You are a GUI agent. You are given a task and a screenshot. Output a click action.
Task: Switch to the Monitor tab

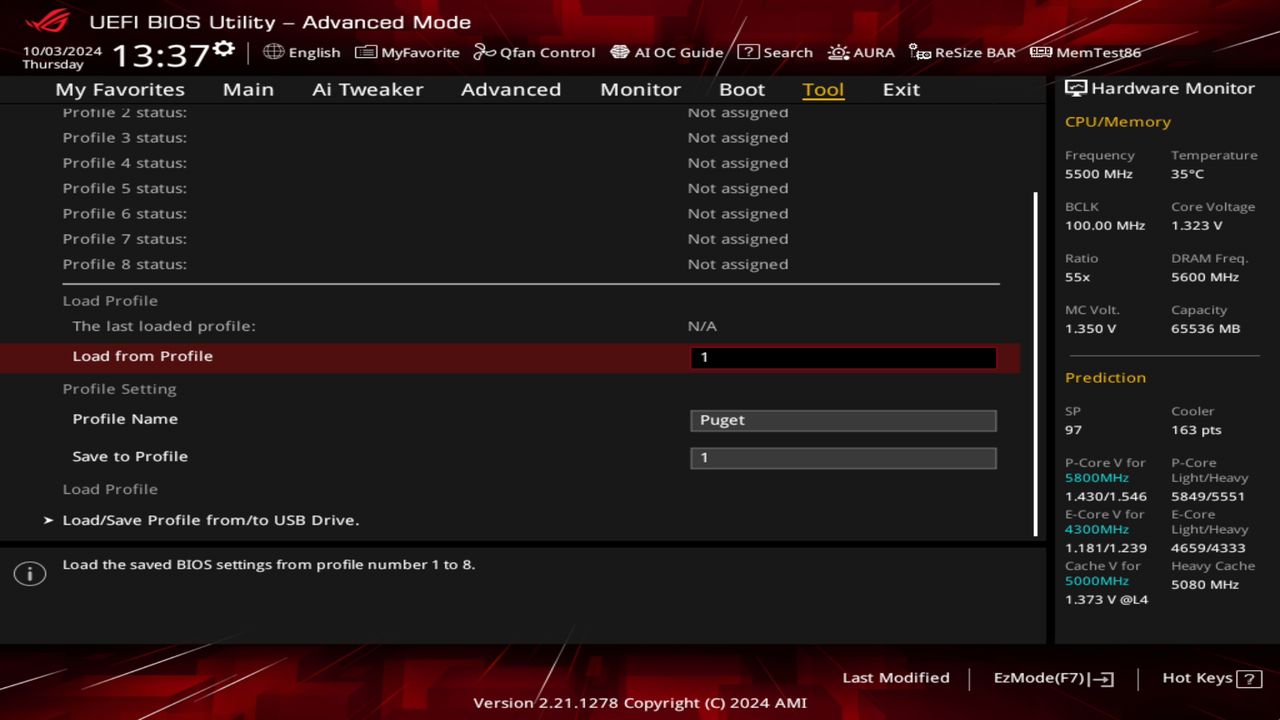pos(640,89)
